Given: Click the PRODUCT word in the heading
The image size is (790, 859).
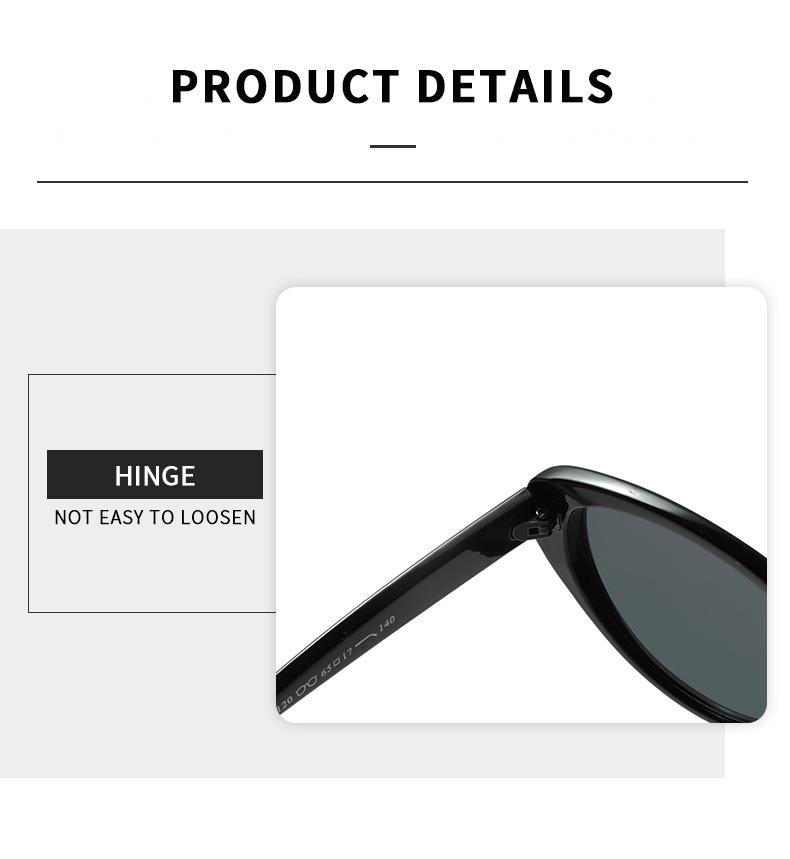Looking at the screenshot, I should pos(284,86).
